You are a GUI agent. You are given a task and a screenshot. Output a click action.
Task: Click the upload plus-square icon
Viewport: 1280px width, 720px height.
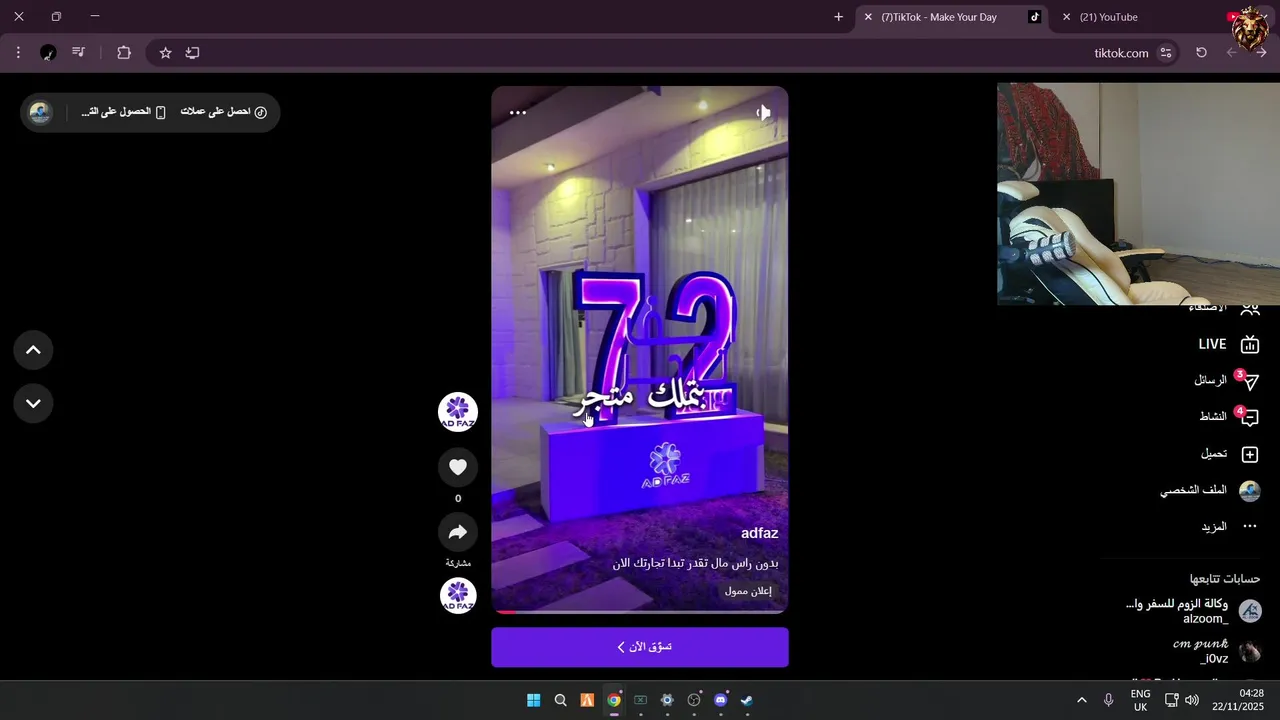pyautogui.click(x=1249, y=455)
